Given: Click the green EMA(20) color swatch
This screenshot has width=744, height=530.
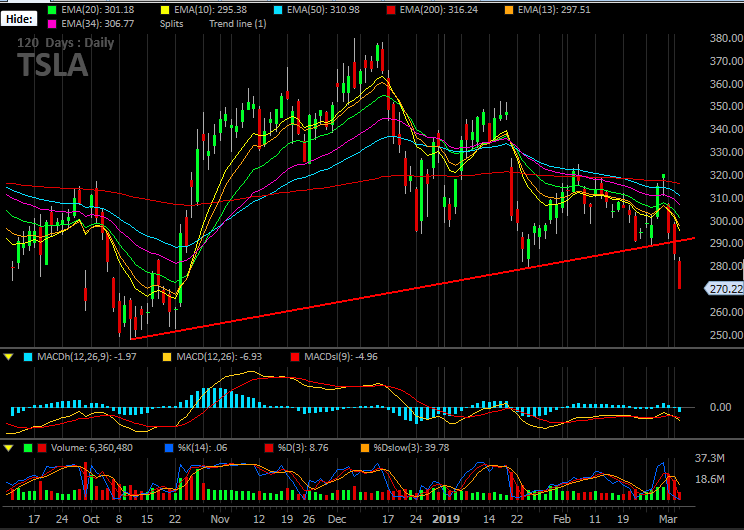Looking at the screenshot, I should [x=52, y=9].
